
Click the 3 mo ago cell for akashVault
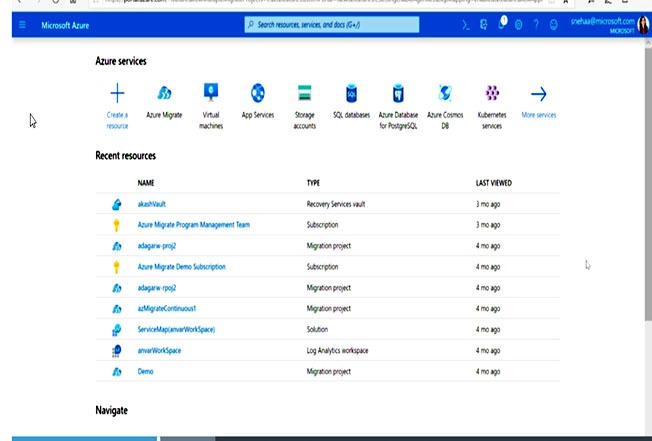pyautogui.click(x=488, y=204)
